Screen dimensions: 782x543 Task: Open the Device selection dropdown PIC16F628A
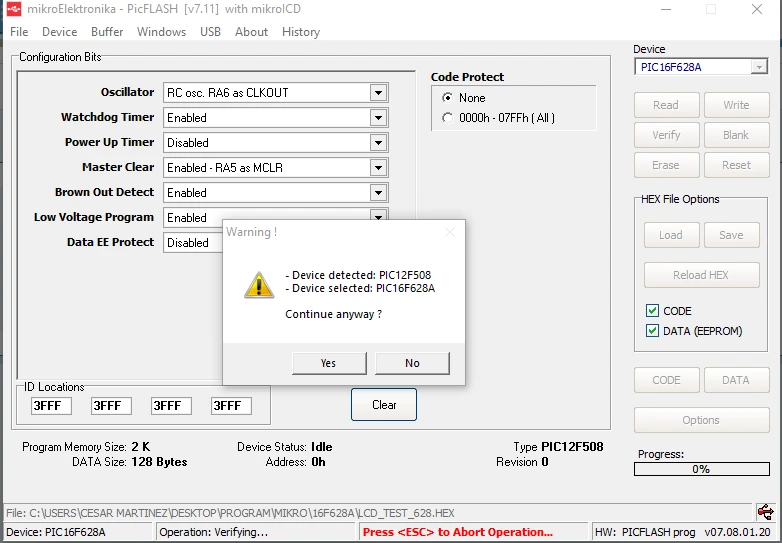coord(759,67)
